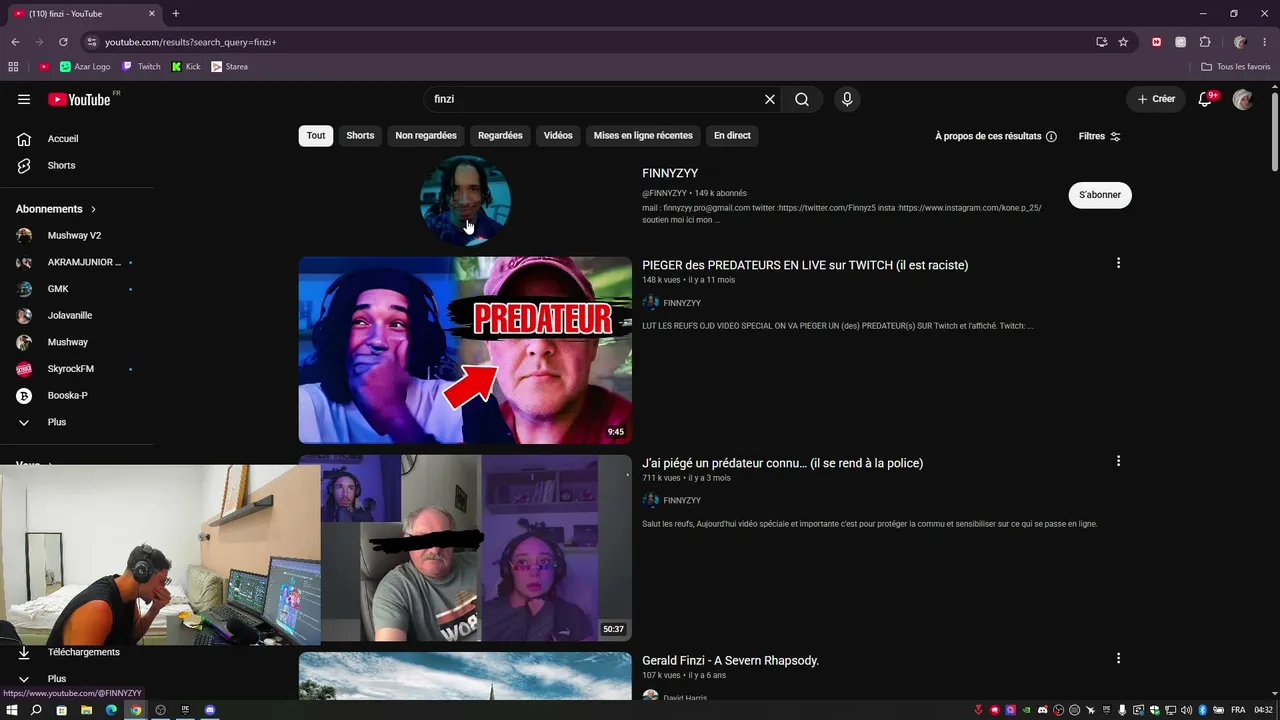Screen dimensions: 1280x720
Task: Go to the YouTube home logo
Action: pyautogui.click(x=79, y=99)
